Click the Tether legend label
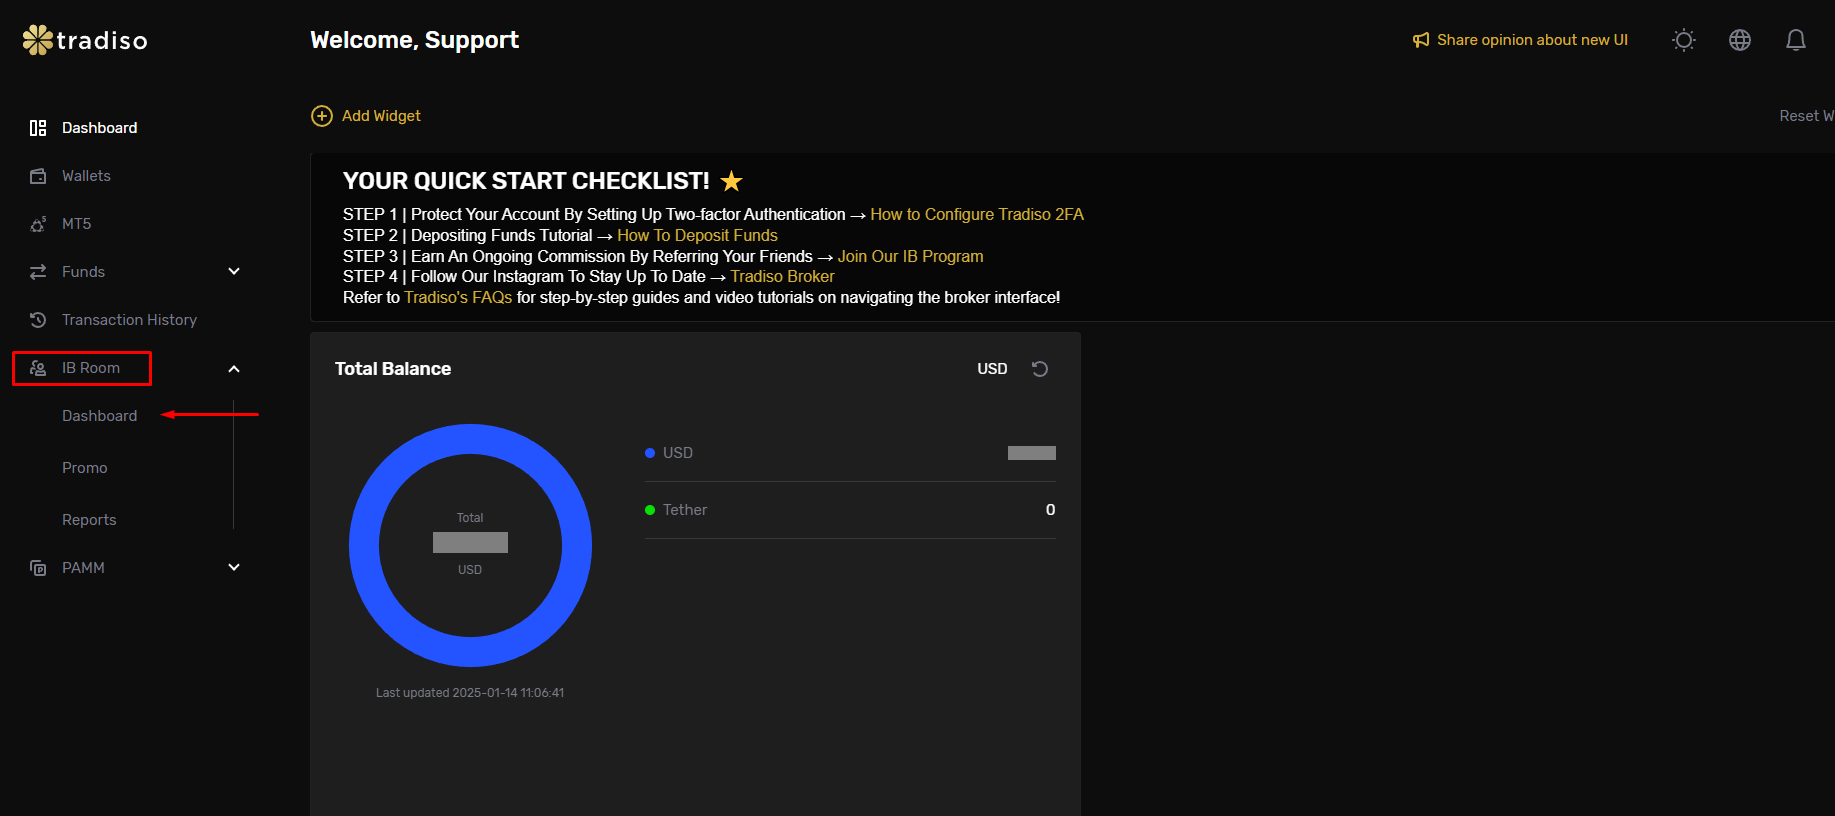 point(685,510)
